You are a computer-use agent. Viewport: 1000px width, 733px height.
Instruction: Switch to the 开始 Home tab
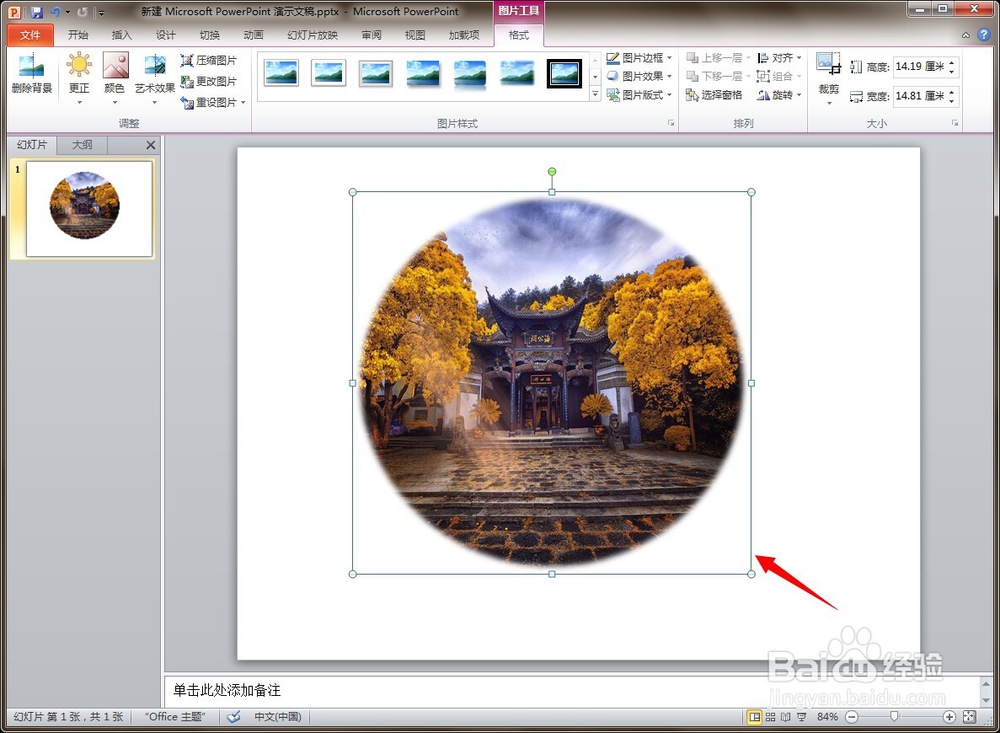78,35
